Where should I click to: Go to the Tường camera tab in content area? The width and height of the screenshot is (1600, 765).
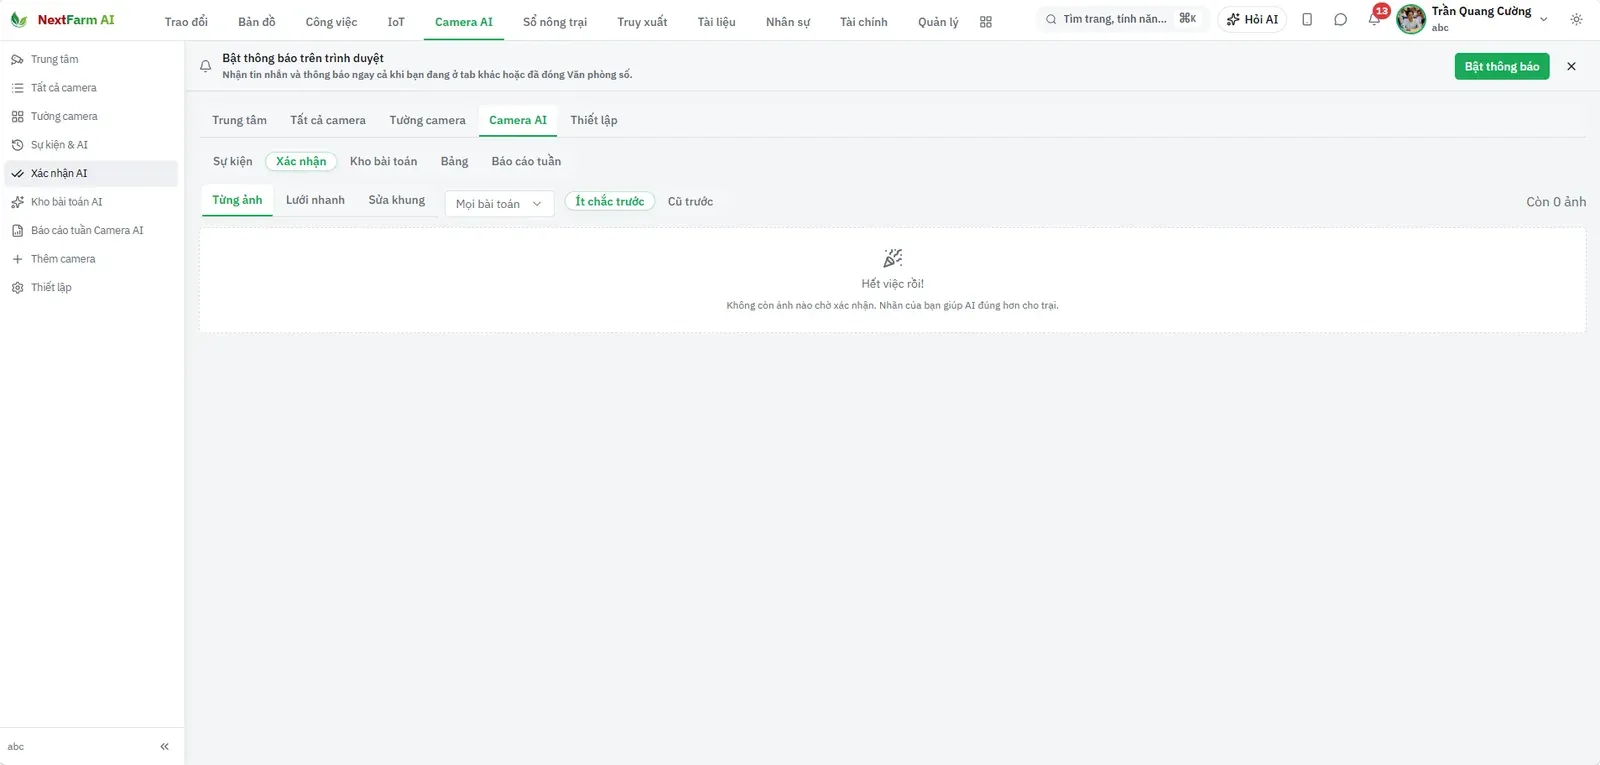click(427, 120)
